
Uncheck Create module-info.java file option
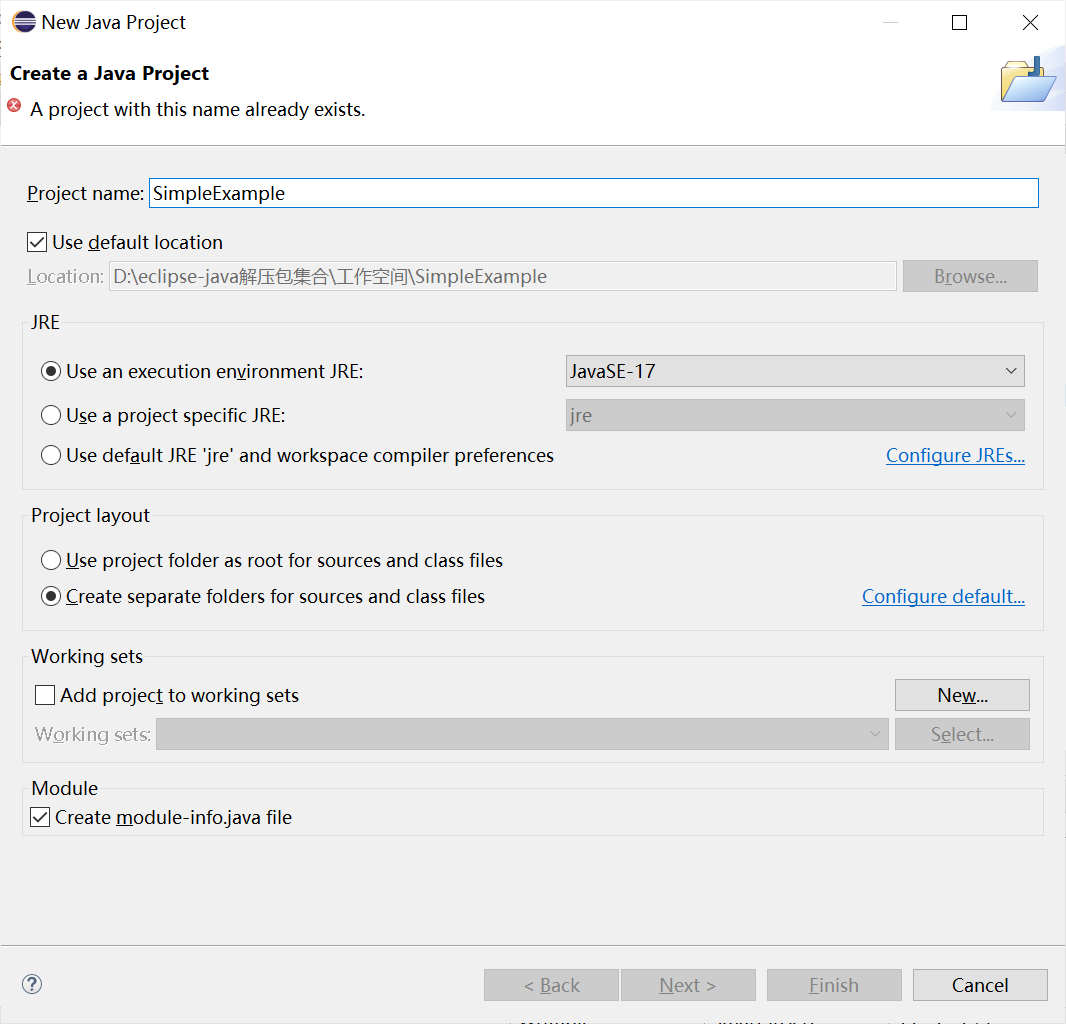[40, 817]
